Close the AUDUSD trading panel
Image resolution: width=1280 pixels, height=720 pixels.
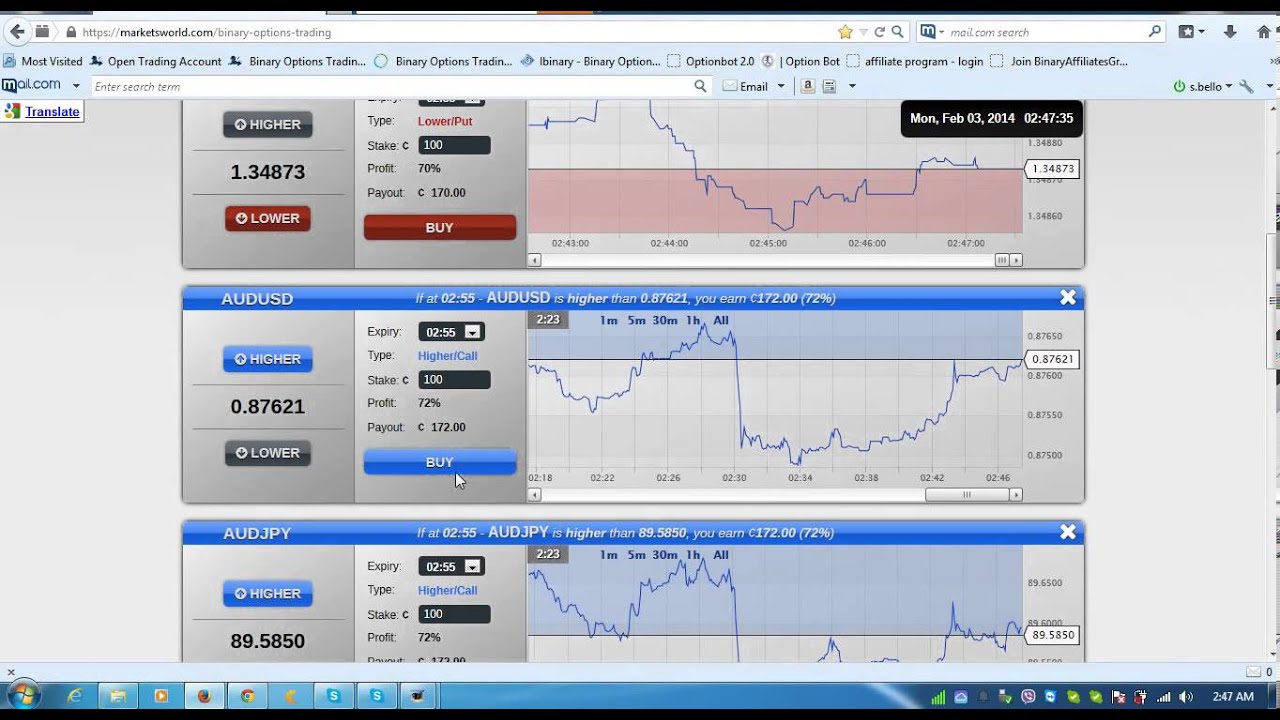(1068, 298)
